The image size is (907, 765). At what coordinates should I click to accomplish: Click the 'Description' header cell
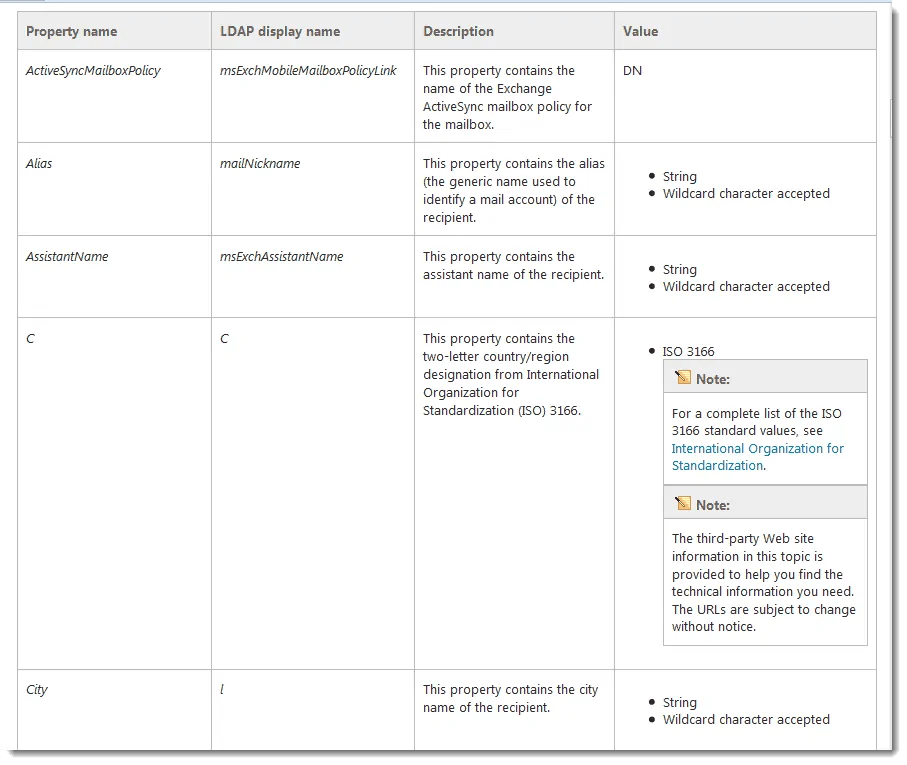click(x=458, y=31)
